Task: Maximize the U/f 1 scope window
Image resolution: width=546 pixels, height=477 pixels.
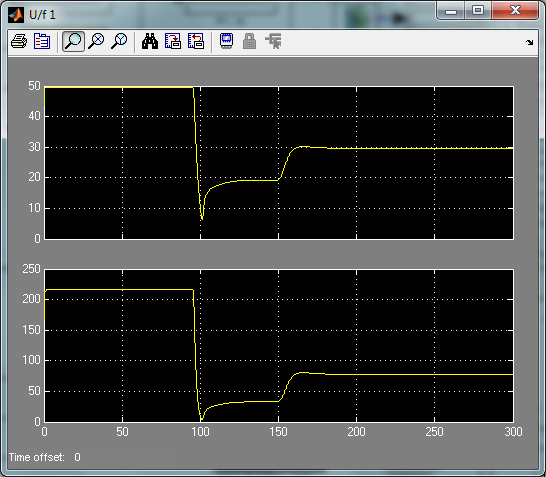Action: tap(478, 10)
